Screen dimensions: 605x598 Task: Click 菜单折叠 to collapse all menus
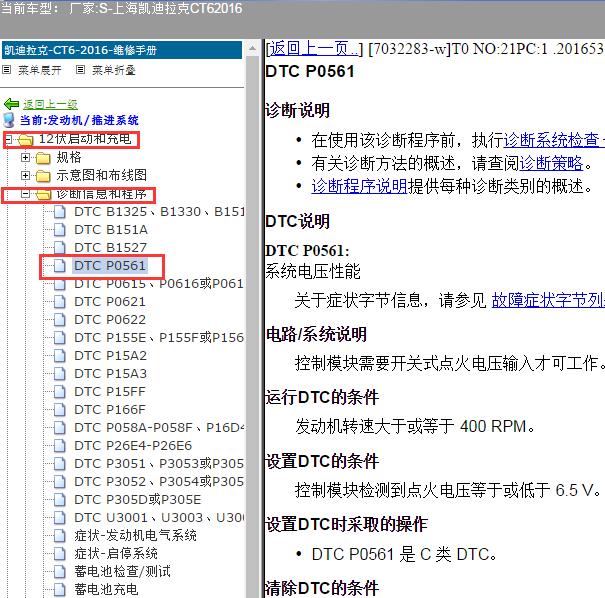coord(113,70)
